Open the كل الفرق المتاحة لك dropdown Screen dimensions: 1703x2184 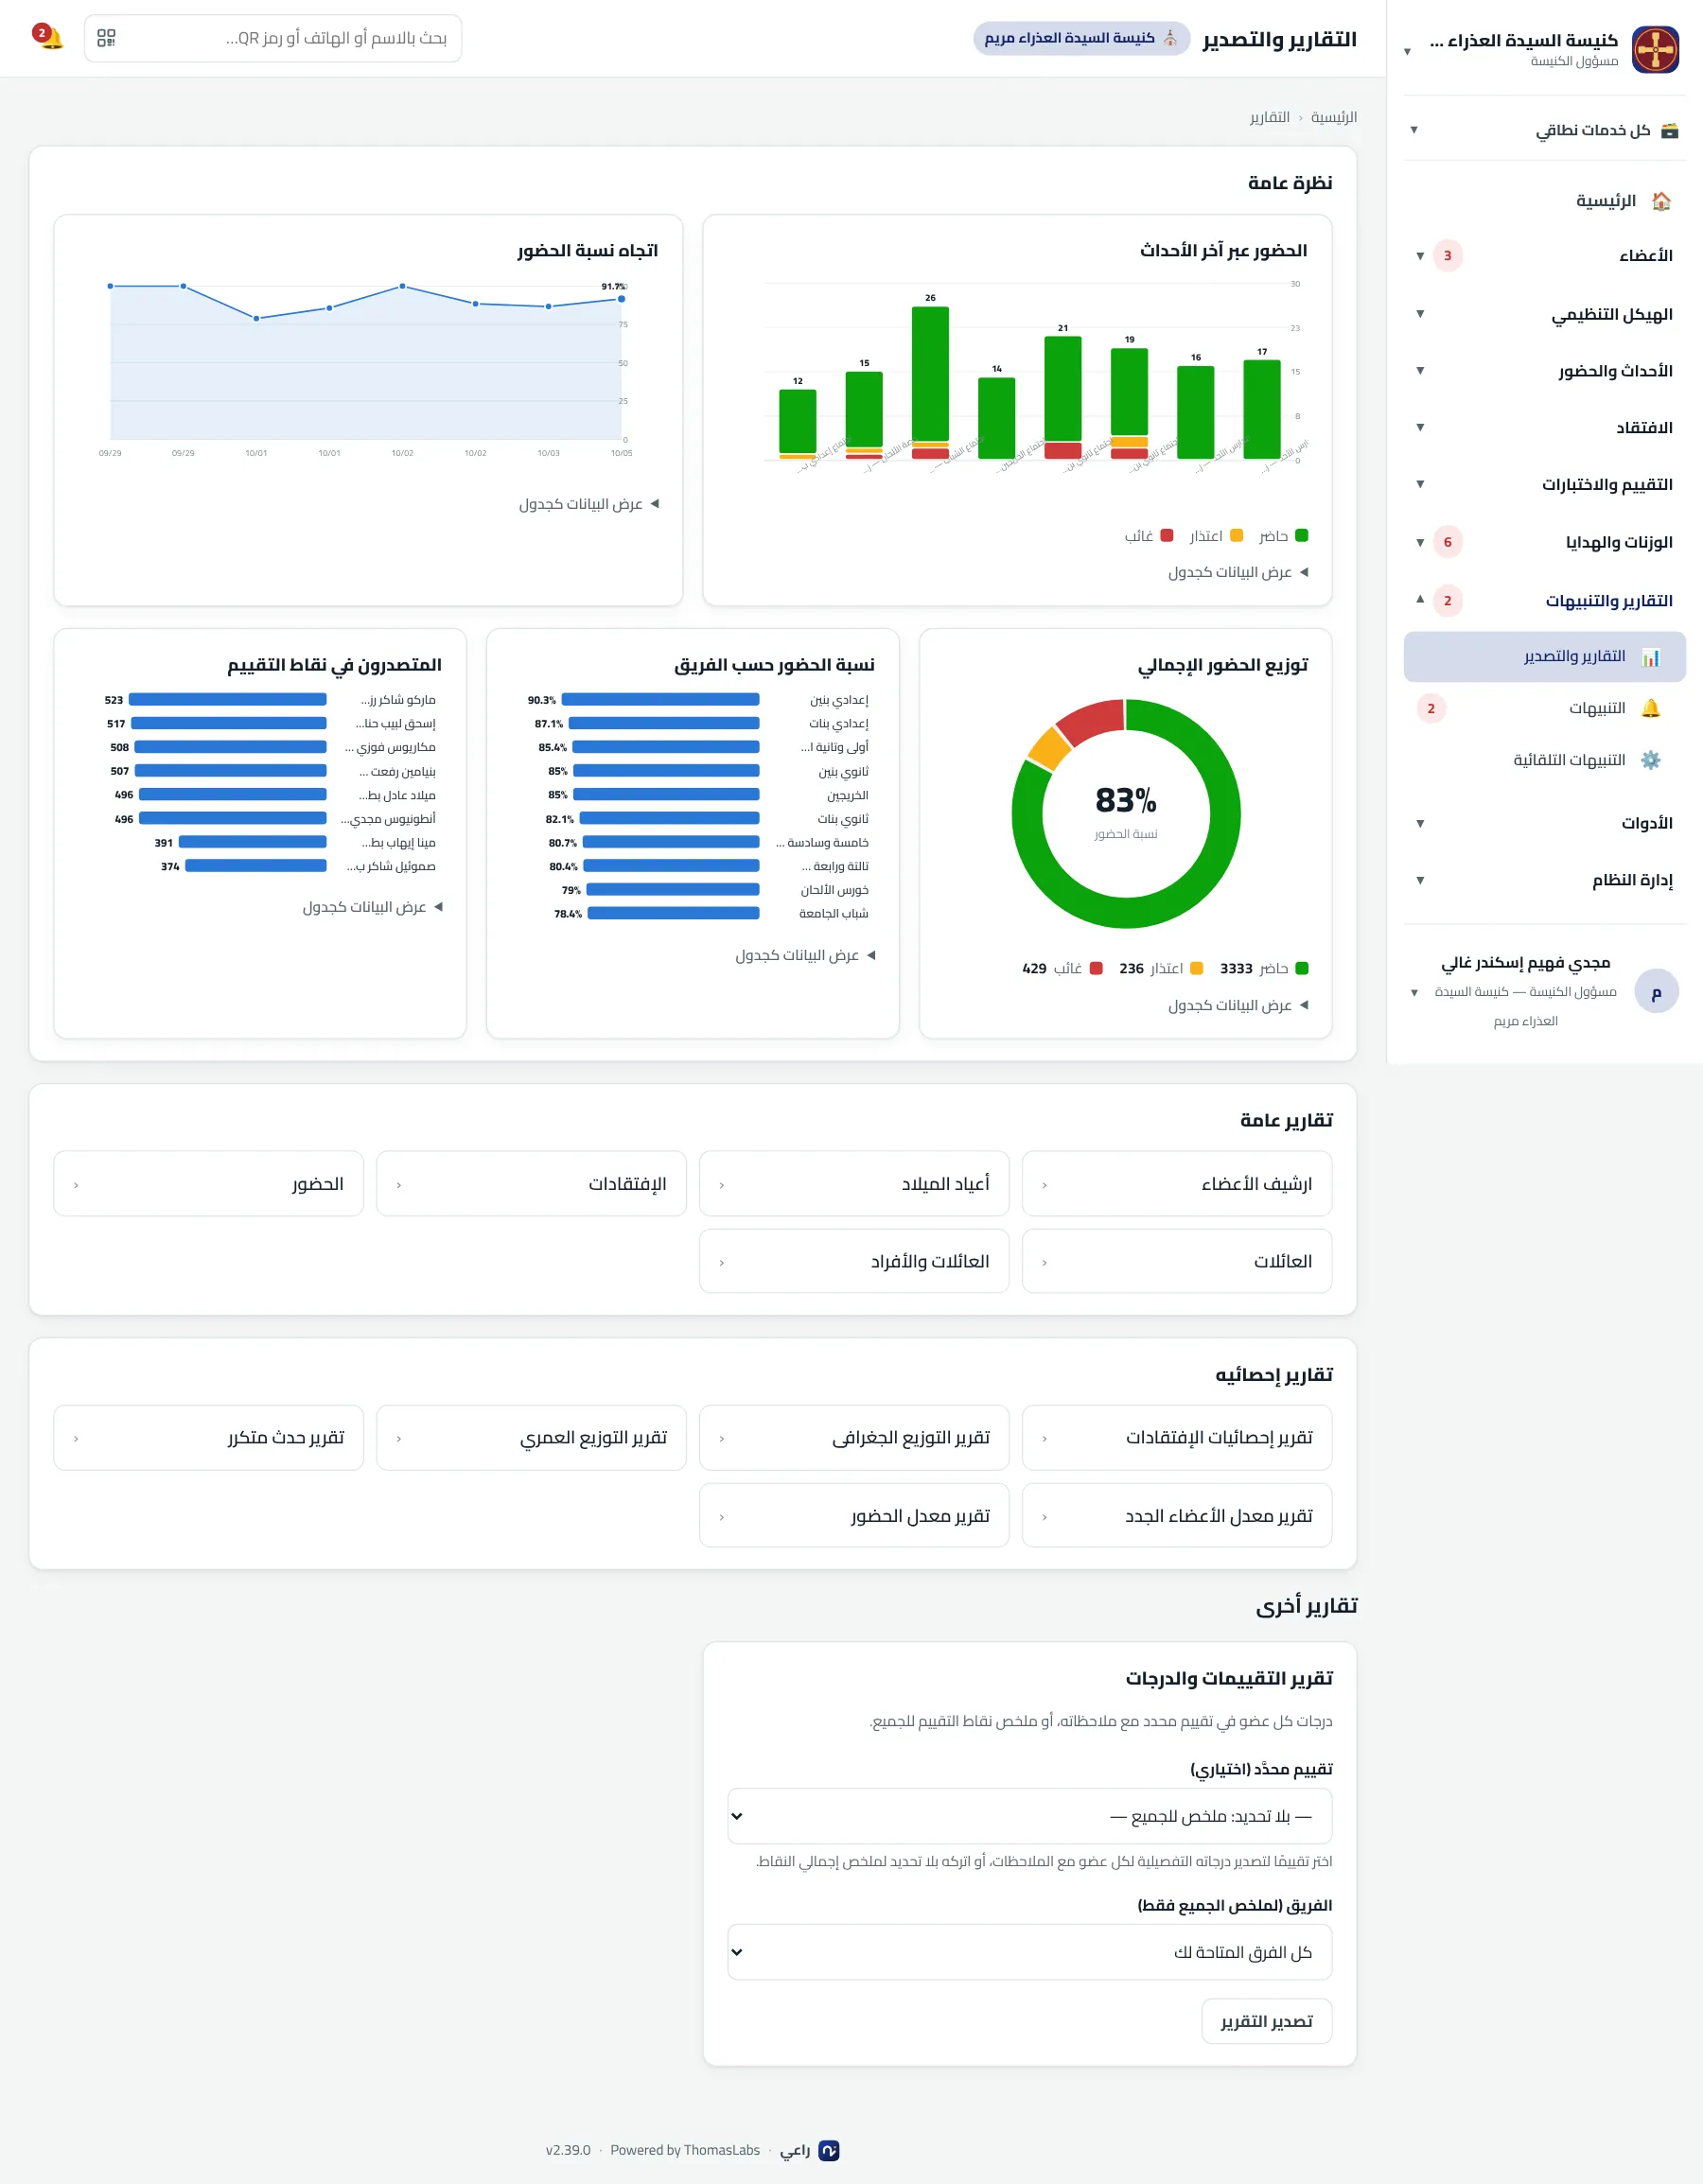click(1030, 1952)
